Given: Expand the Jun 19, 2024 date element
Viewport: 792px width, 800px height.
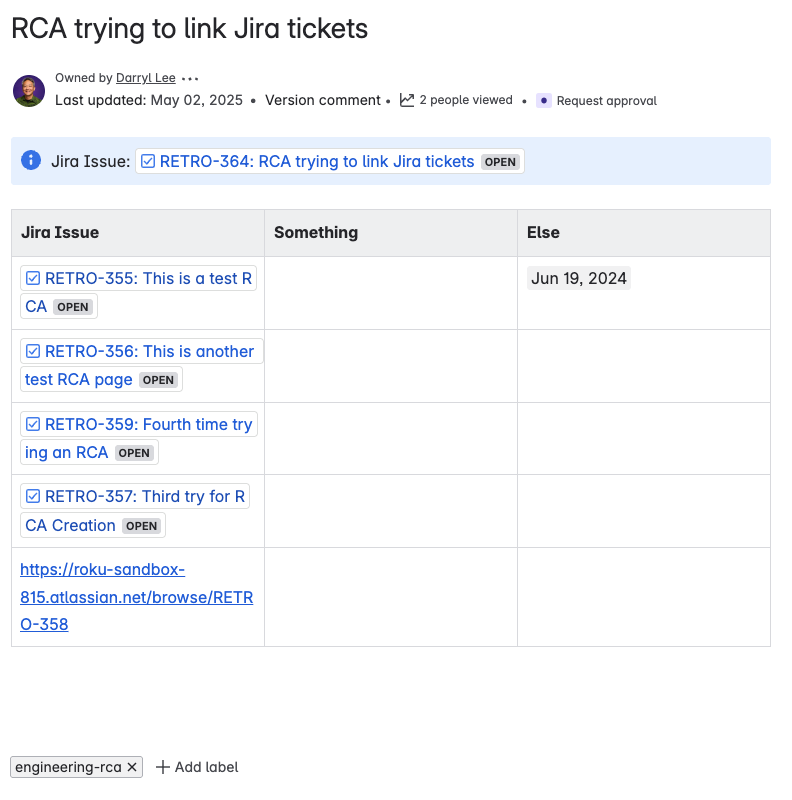Looking at the screenshot, I should tap(579, 277).
